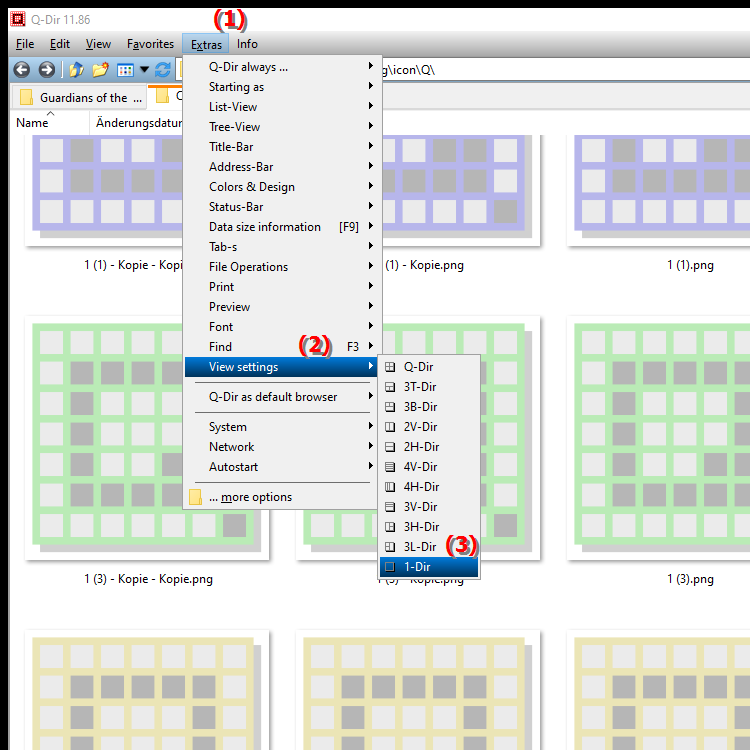
Task: Expand the Address-Bar submenu
Action: pyautogui.click(x=282, y=167)
